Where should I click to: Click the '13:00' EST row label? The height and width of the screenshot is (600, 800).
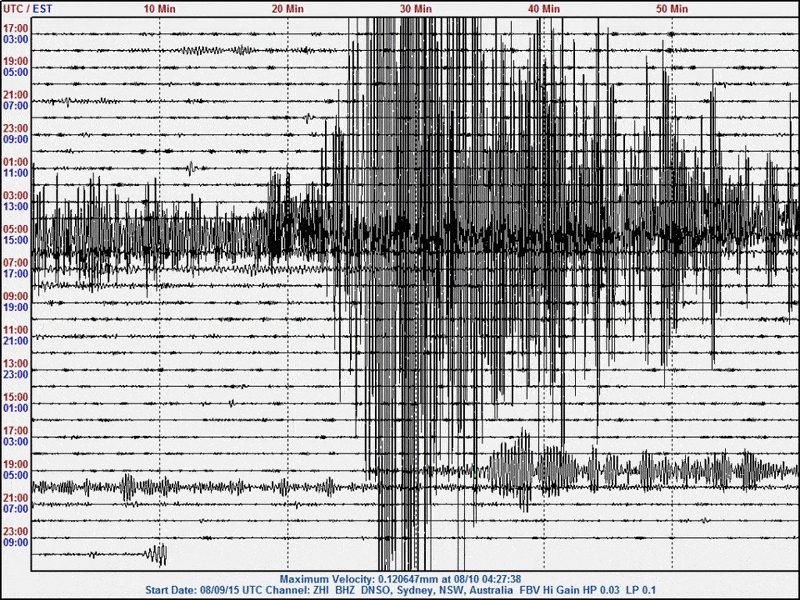(x=16, y=207)
